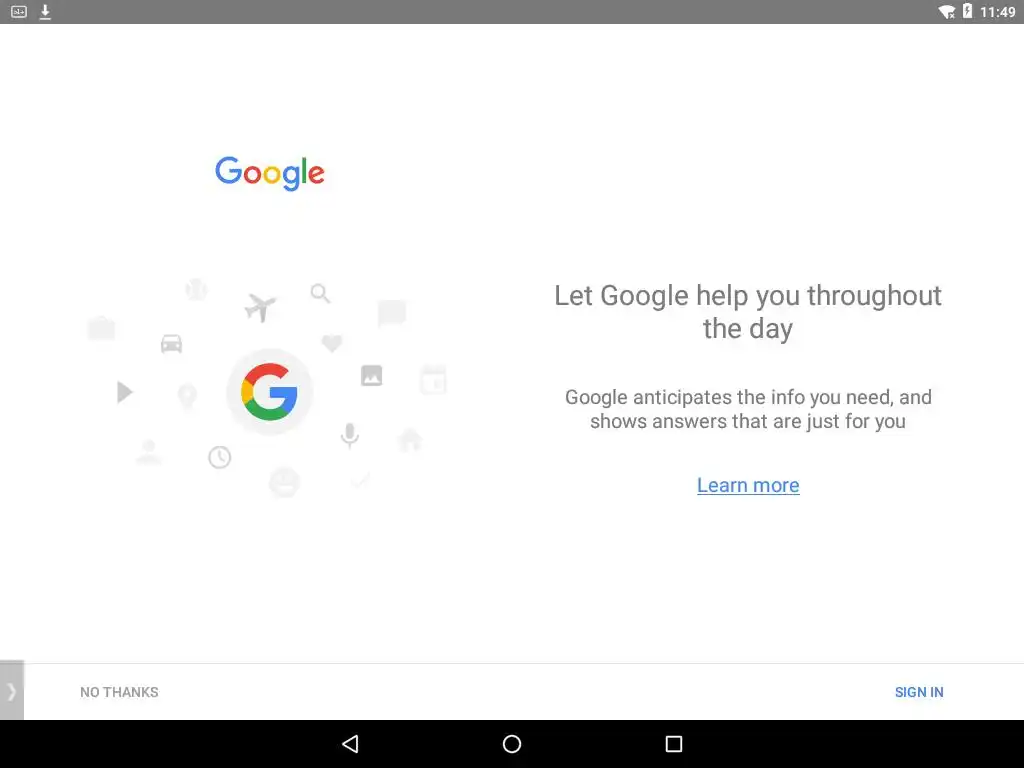The width and height of the screenshot is (1024, 768).
Task: Tap the microphone icon
Action: pos(349,435)
